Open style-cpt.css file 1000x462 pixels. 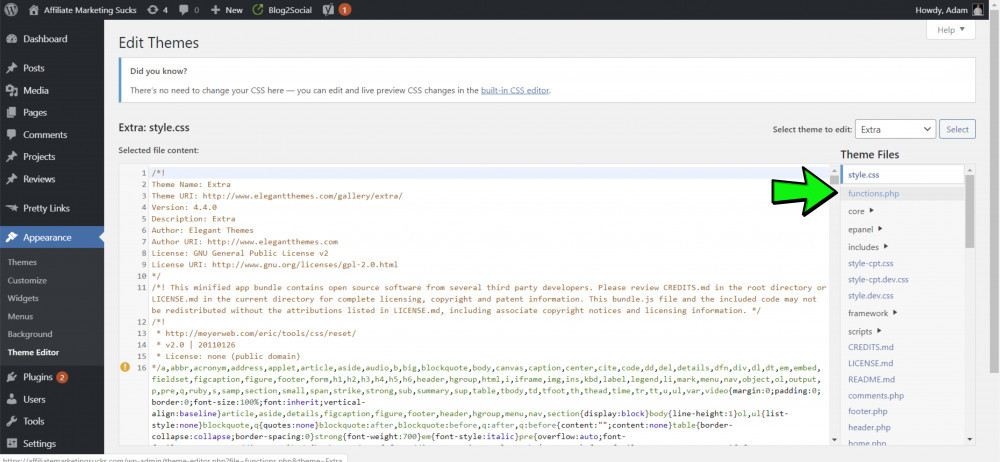[x=871, y=263]
